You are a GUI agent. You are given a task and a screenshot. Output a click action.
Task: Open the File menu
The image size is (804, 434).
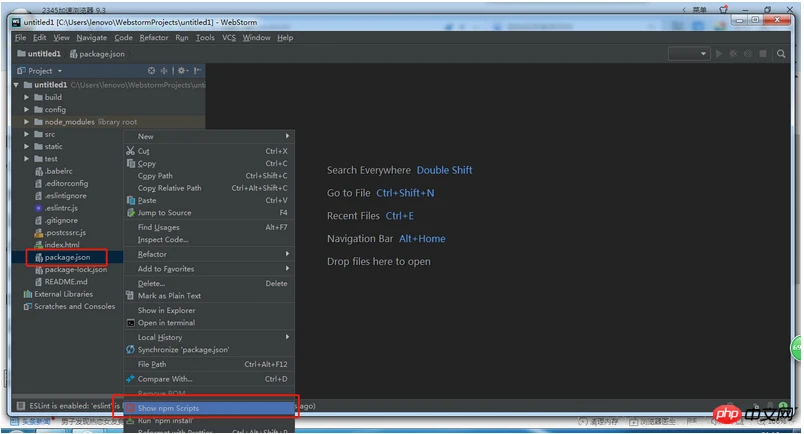21,37
